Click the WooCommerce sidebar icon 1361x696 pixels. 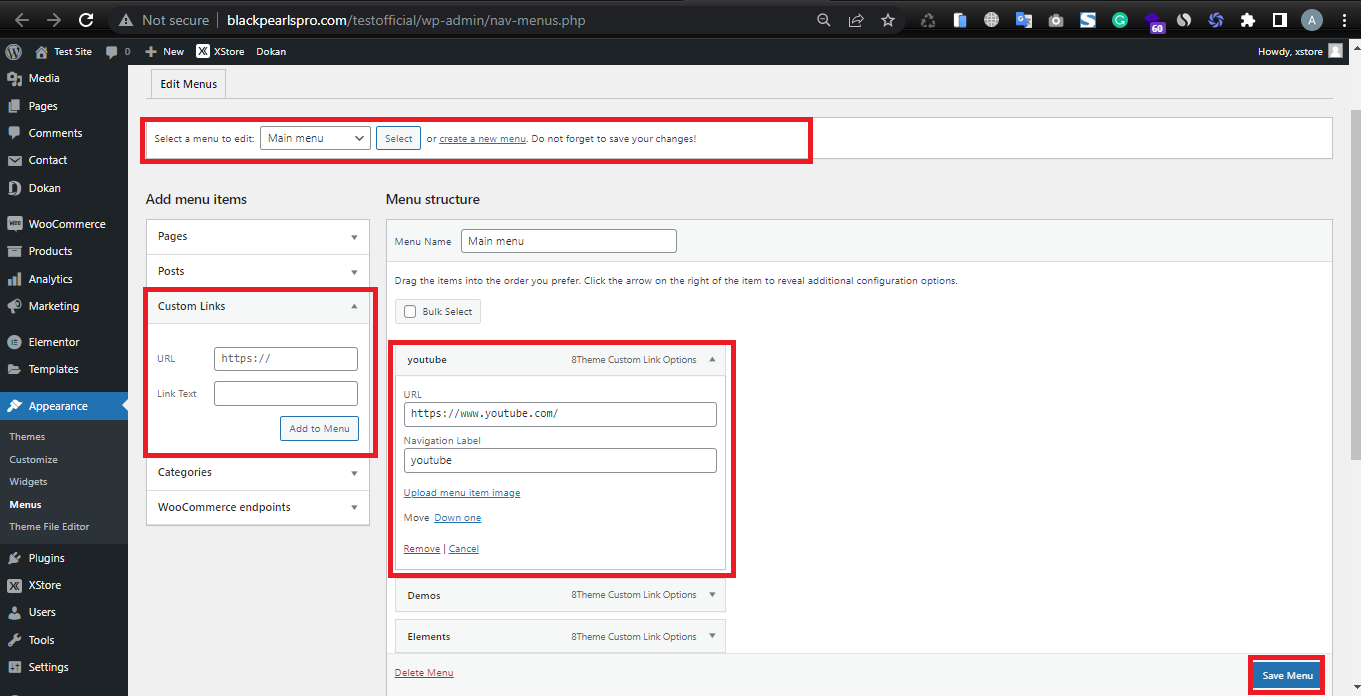coord(14,224)
